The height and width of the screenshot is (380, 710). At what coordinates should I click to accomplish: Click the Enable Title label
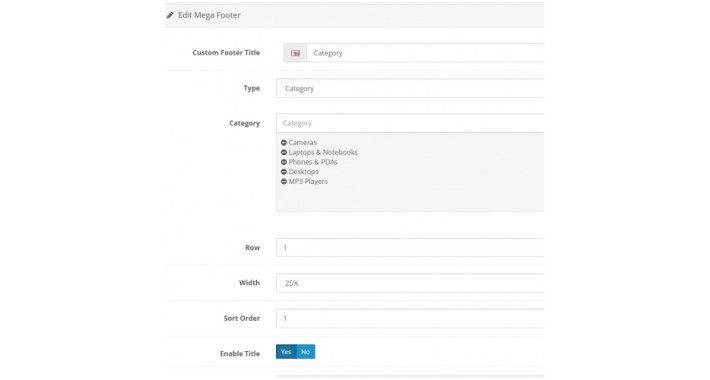pos(240,354)
